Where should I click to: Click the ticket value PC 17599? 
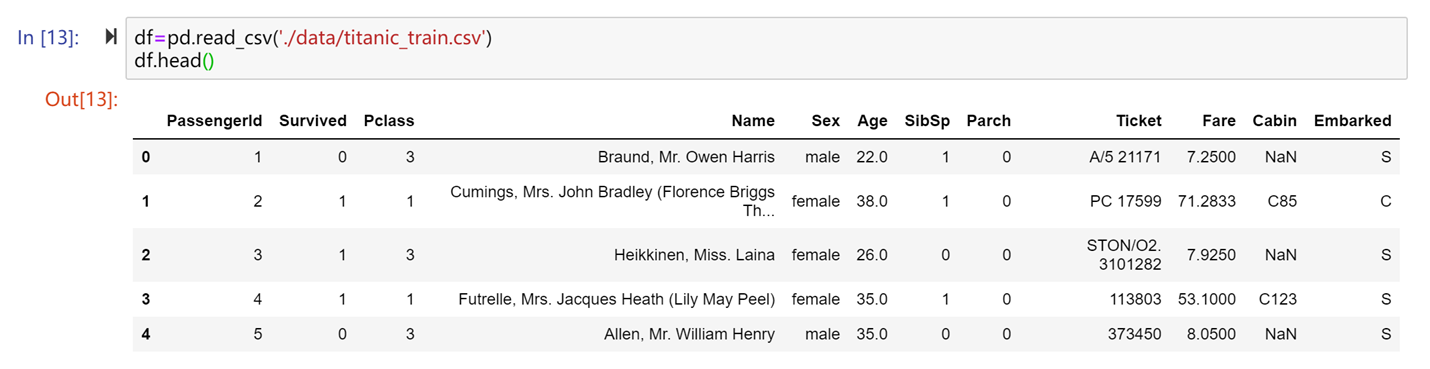click(1125, 201)
